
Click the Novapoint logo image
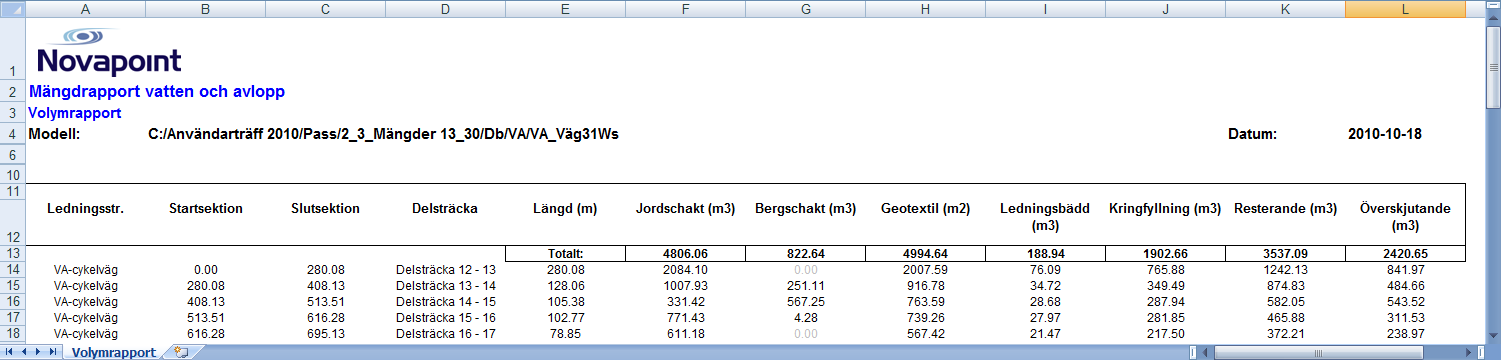point(109,52)
